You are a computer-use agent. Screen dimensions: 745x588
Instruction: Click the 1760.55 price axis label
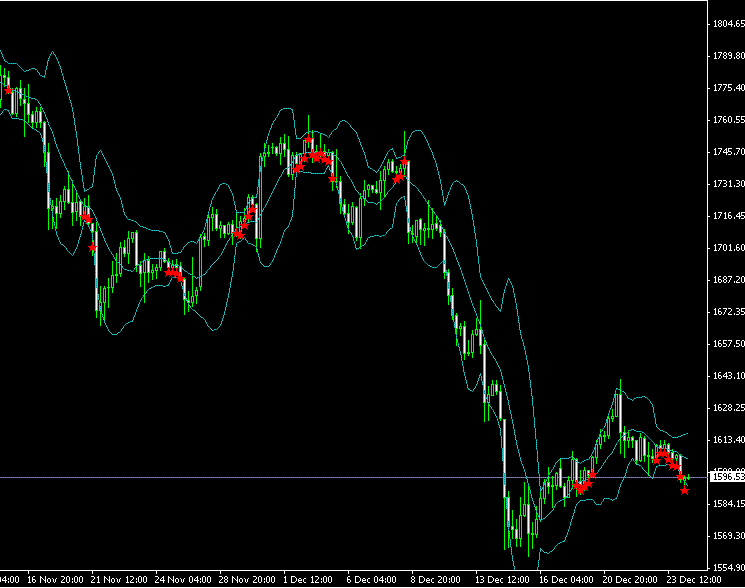click(x=729, y=120)
